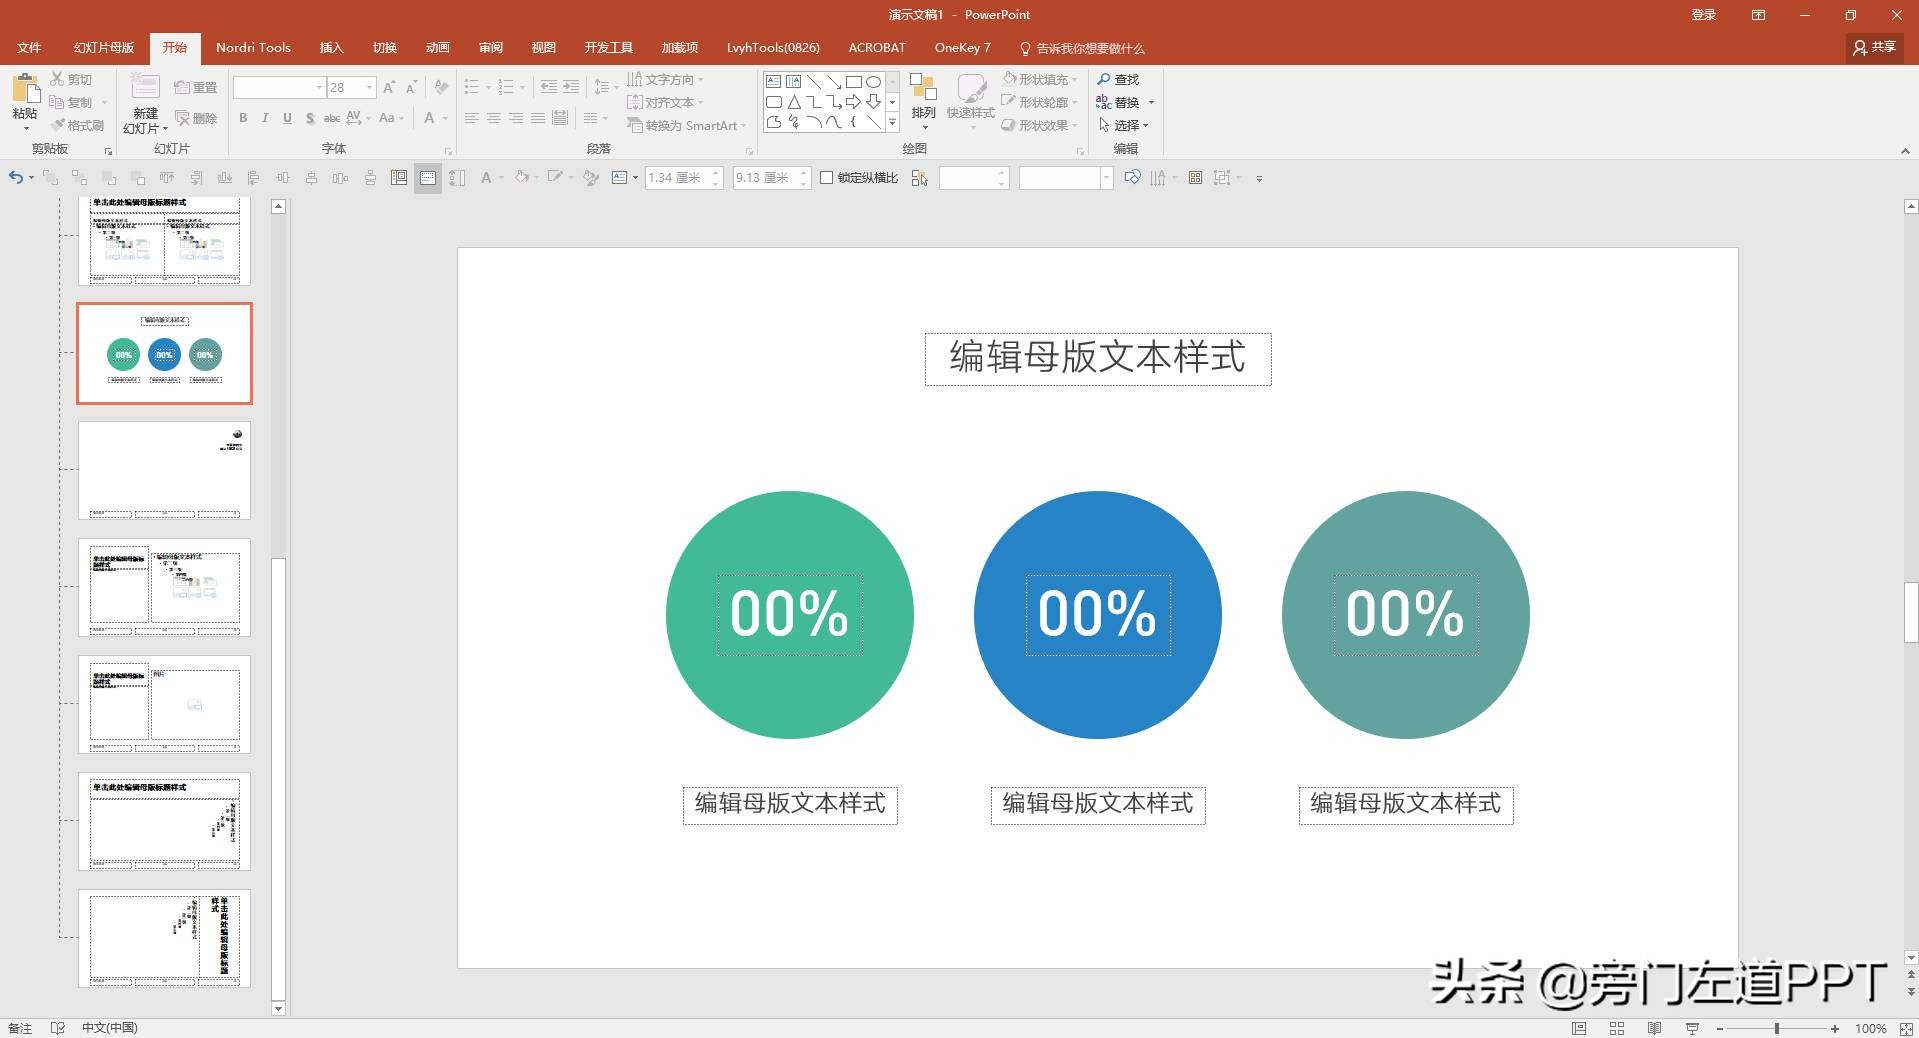This screenshot has width=1919, height=1038.
Task: Click the Undo arrow
Action: (15, 178)
